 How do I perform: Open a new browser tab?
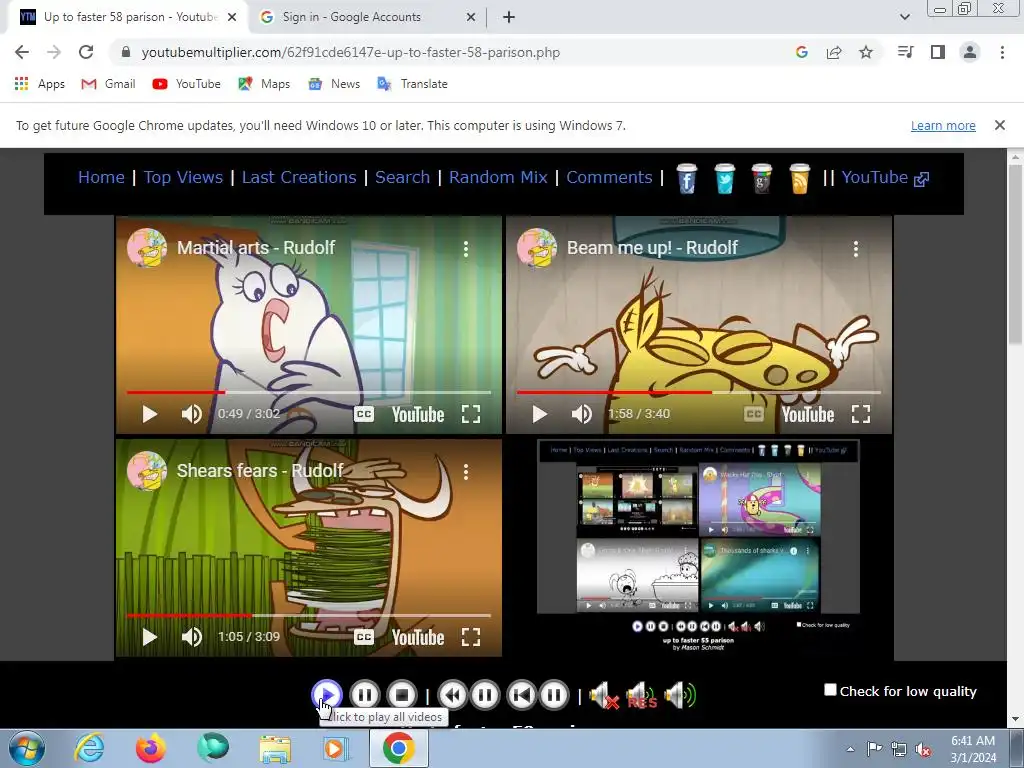509,17
